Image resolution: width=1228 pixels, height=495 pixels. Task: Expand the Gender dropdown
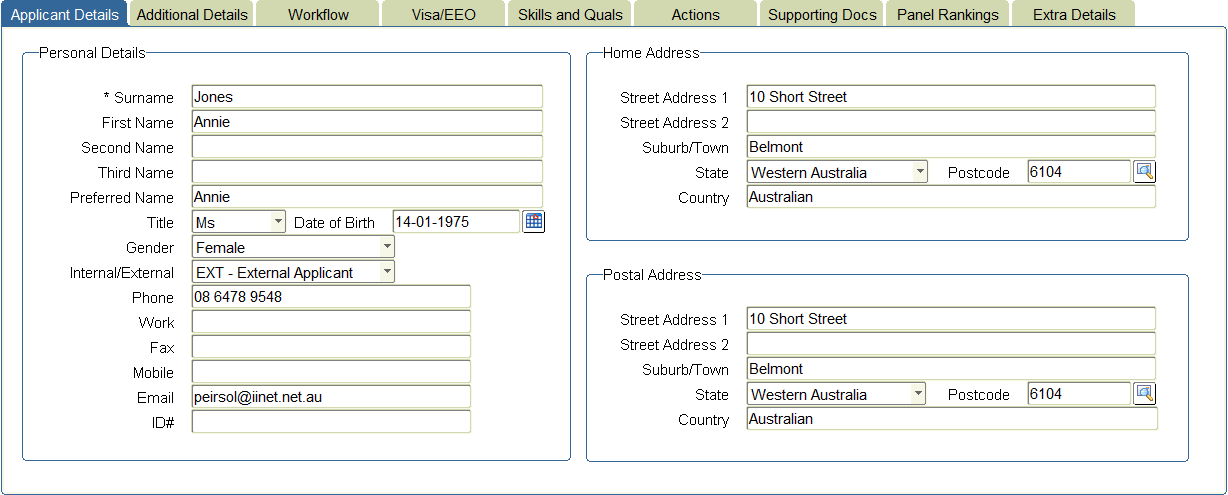click(293, 247)
